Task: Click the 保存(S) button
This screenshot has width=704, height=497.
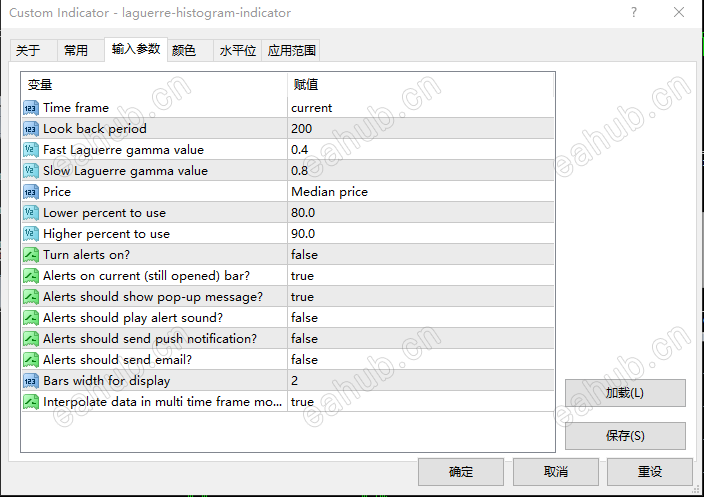Action: coord(625,435)
